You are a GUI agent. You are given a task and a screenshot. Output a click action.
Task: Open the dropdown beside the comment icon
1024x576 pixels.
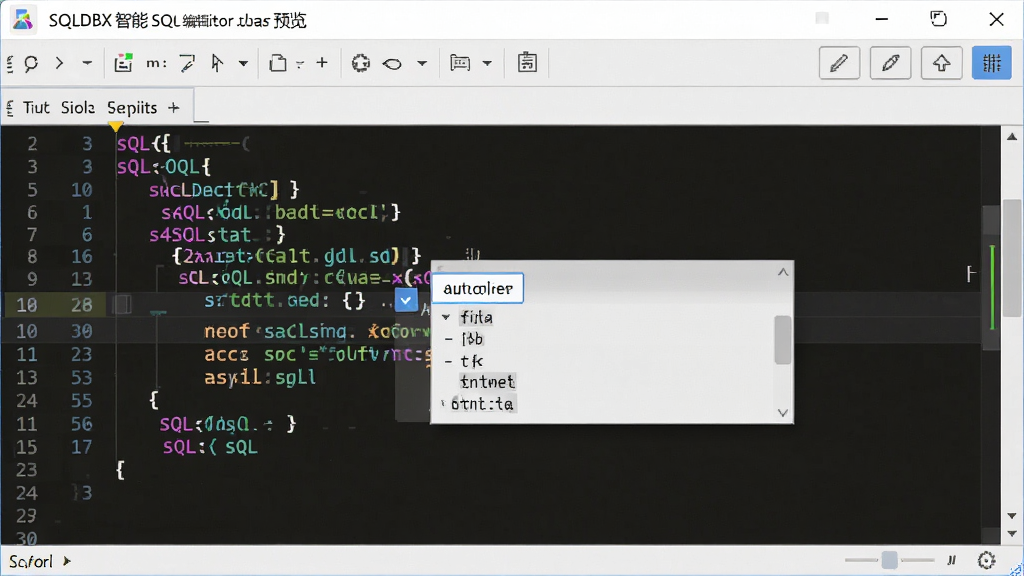tap(487, 64)
